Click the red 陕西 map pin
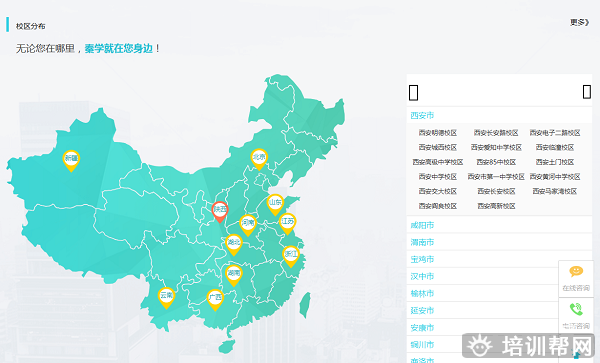This screenshot has height=363, width=600. click(220, 212)
